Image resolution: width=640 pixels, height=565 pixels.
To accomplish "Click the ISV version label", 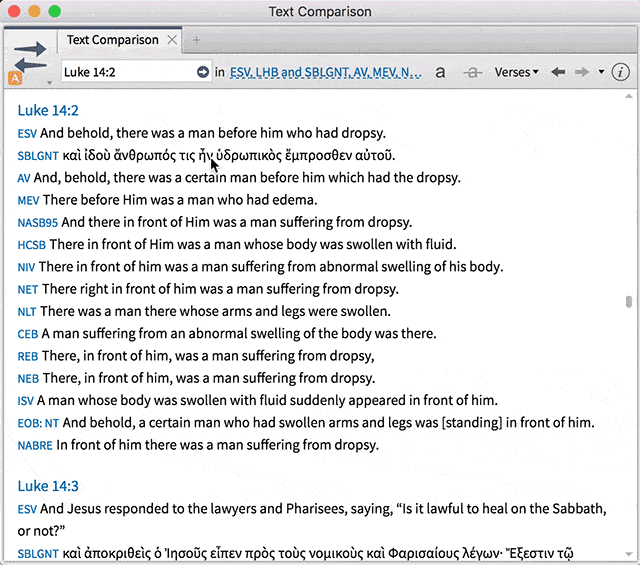I will [25, 401].
